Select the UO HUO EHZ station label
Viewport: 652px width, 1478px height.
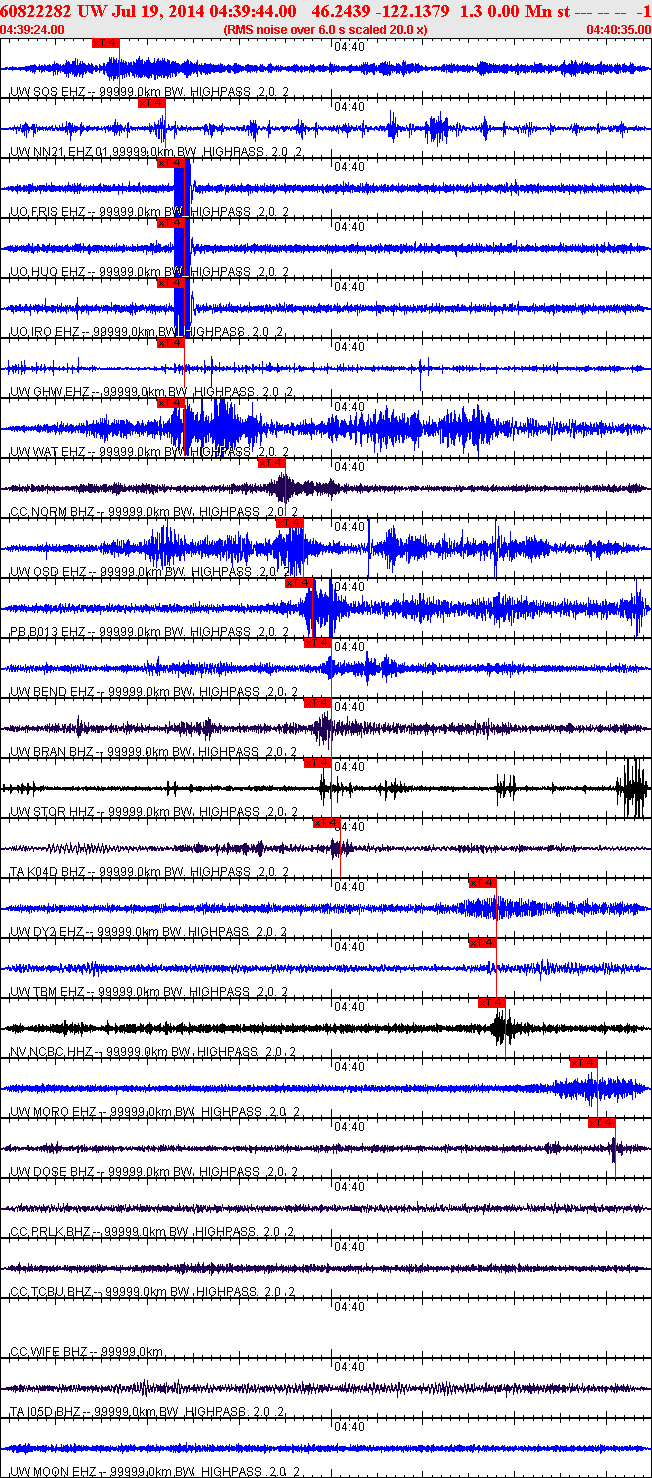pos(49,272)
